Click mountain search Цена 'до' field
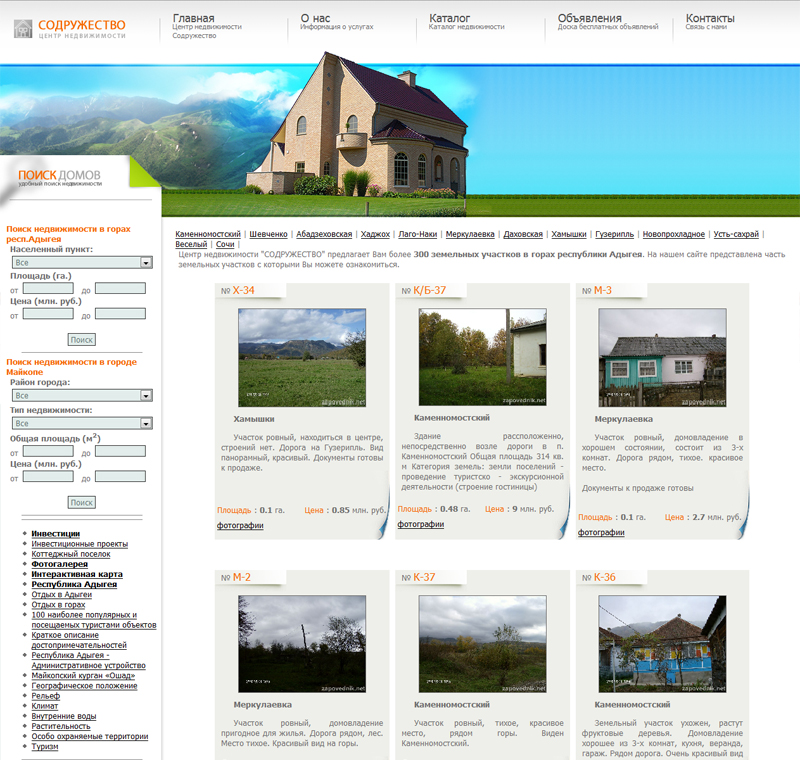This screenshot has width=800, height=760. (120, 313)
